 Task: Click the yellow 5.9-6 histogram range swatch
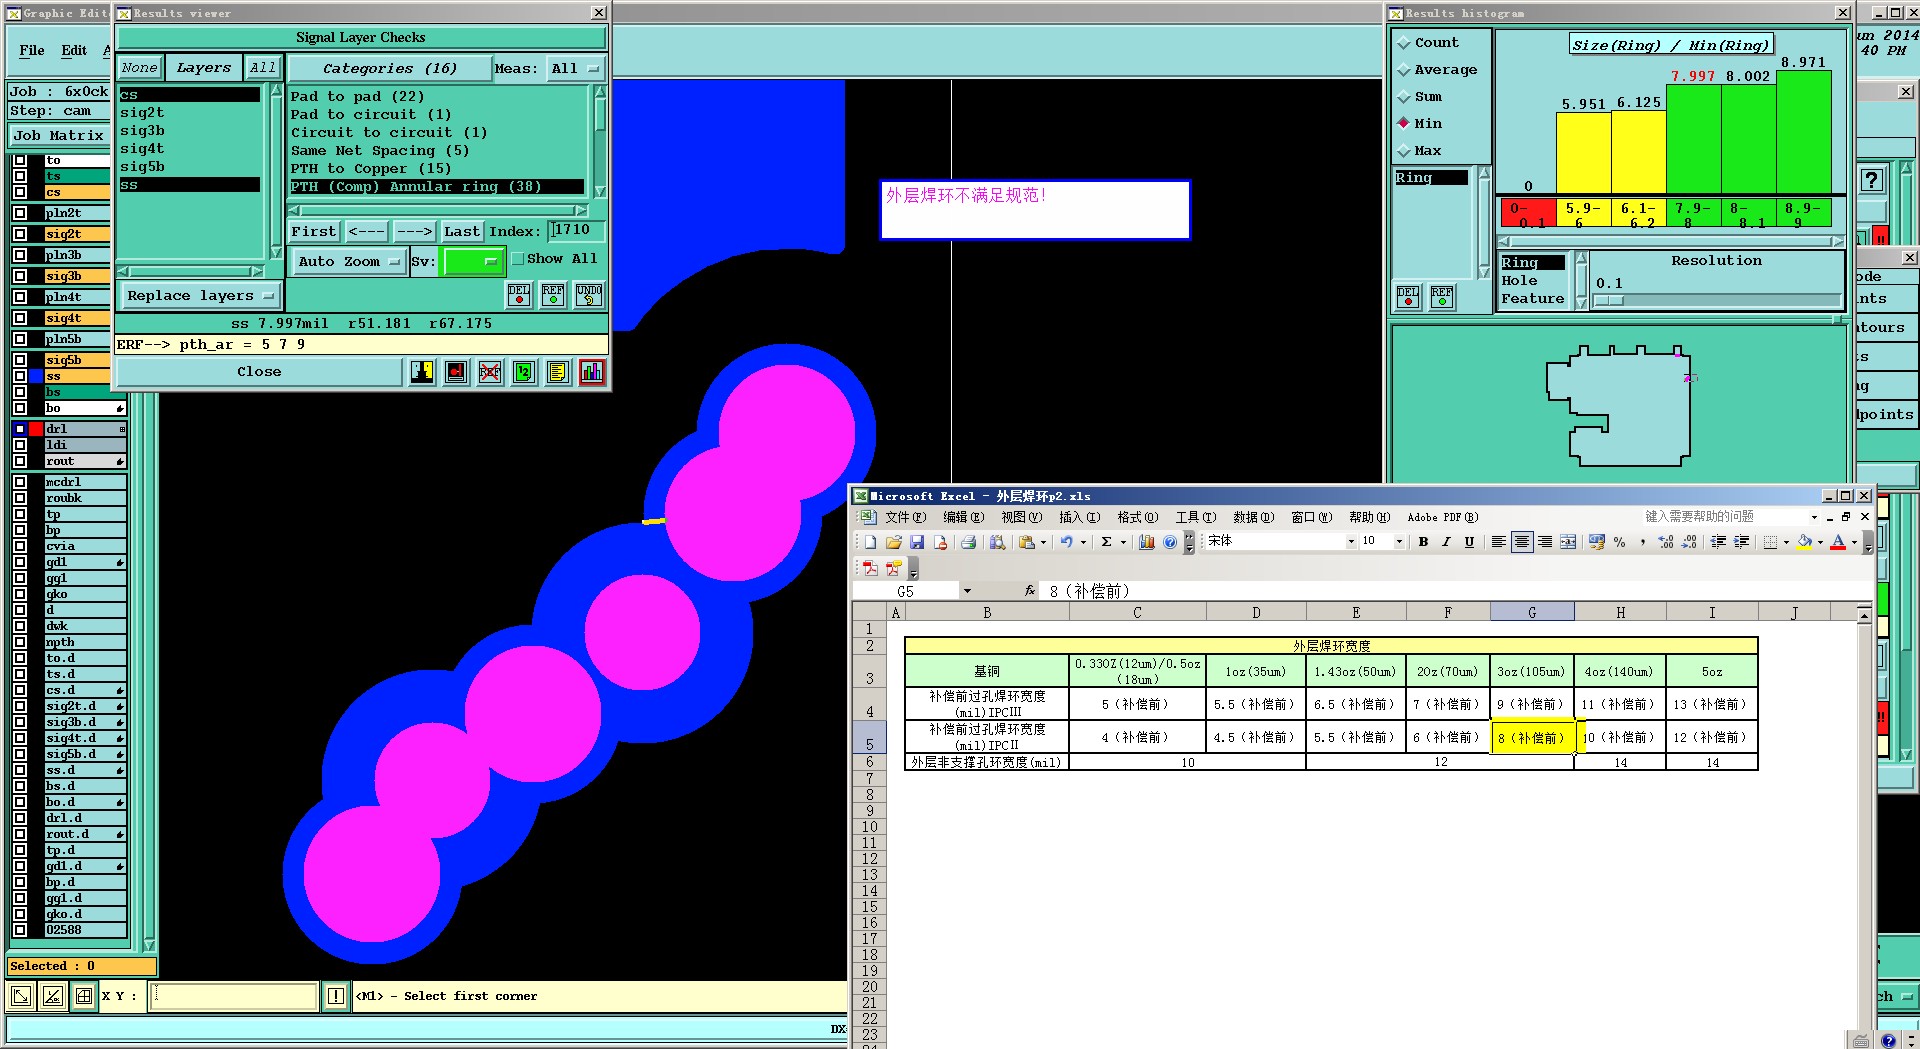[x=1583, y=214]
